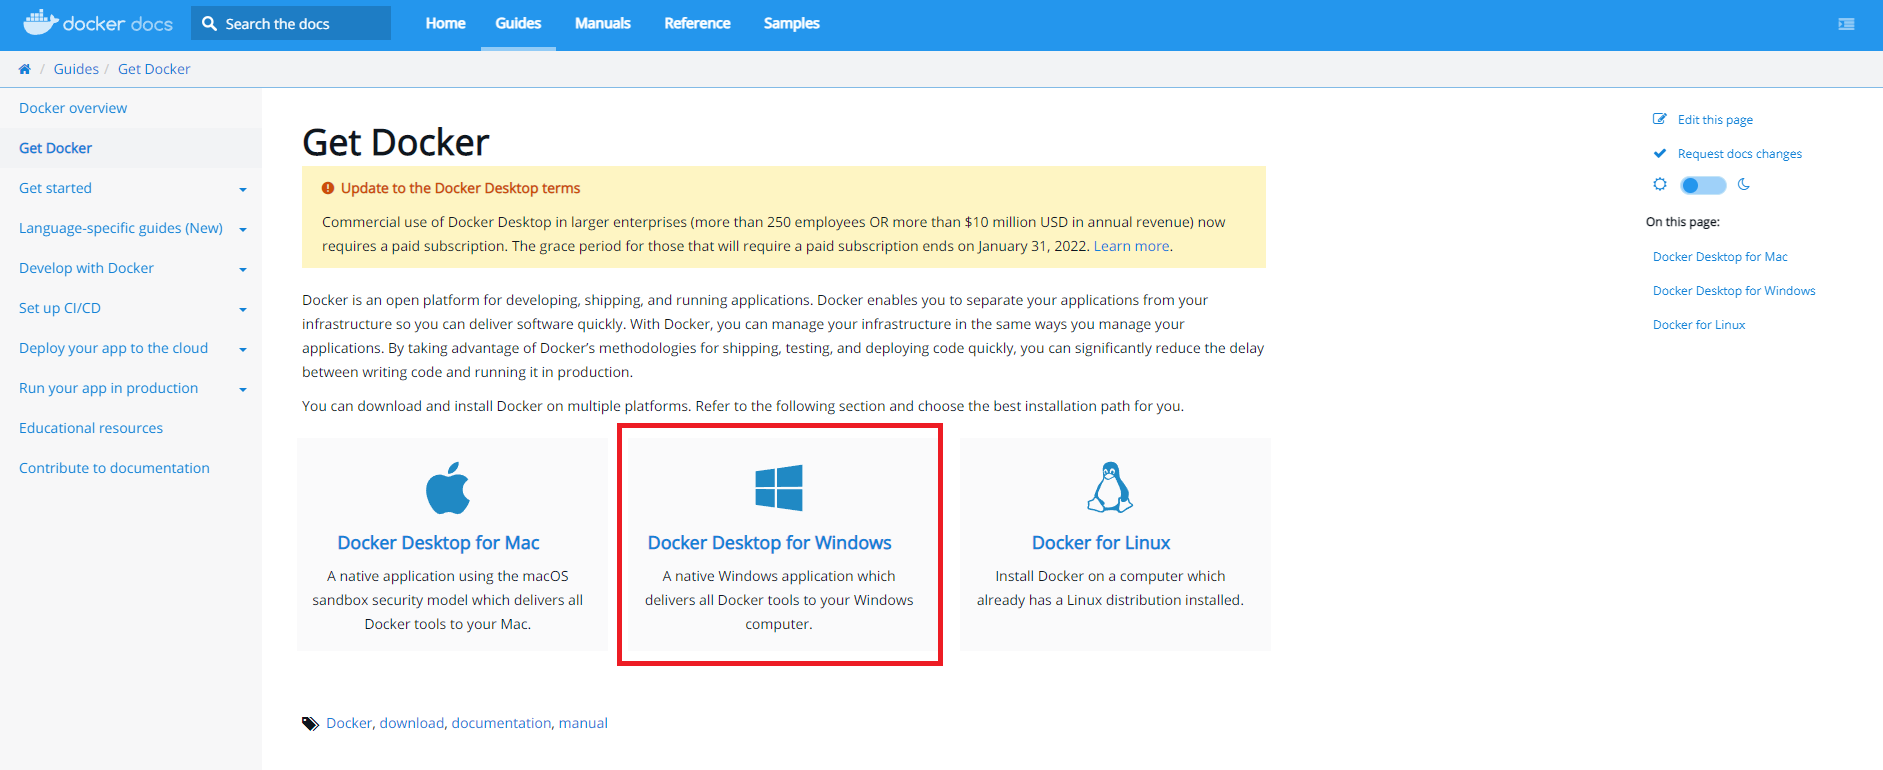The width and height of the screenshot is (1883, 770).
Task: Click Edit this page link
Action: click(1715, 120)
